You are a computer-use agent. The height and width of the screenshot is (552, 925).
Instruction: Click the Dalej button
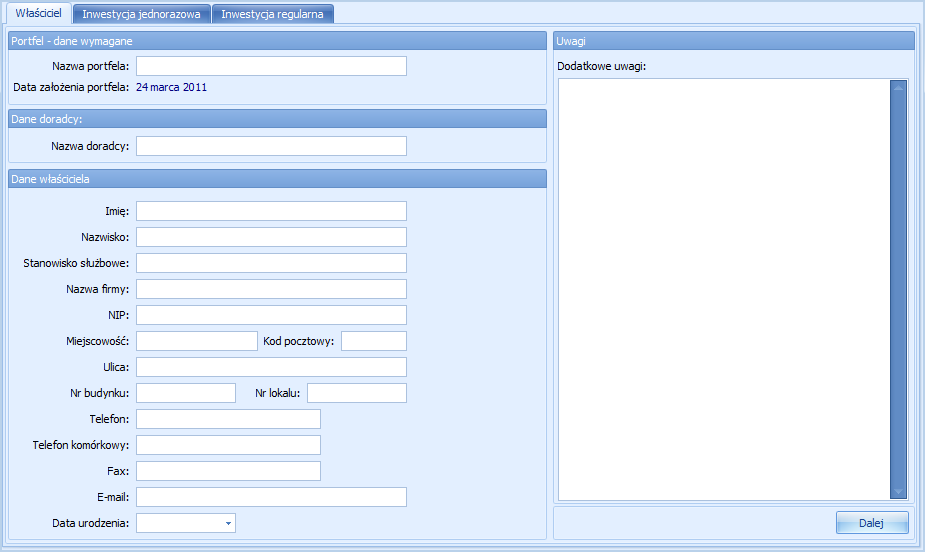click(872, 523)
